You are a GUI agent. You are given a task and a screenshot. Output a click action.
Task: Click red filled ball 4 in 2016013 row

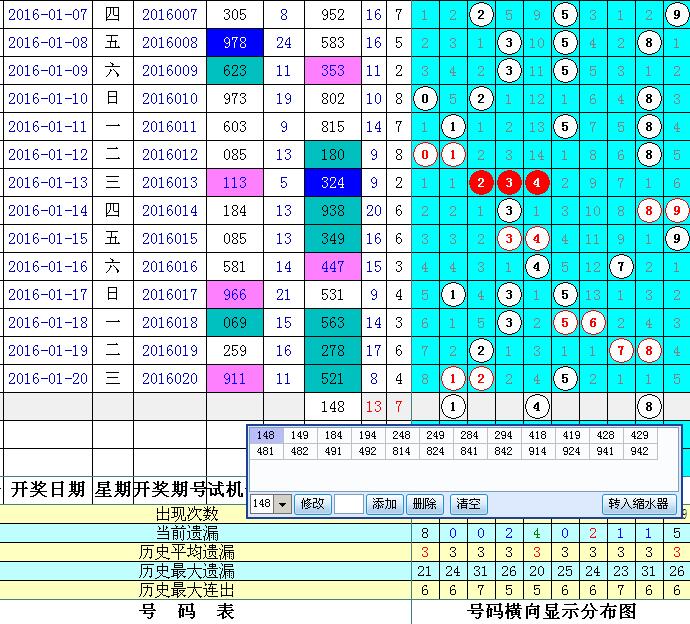pos(536,183)
